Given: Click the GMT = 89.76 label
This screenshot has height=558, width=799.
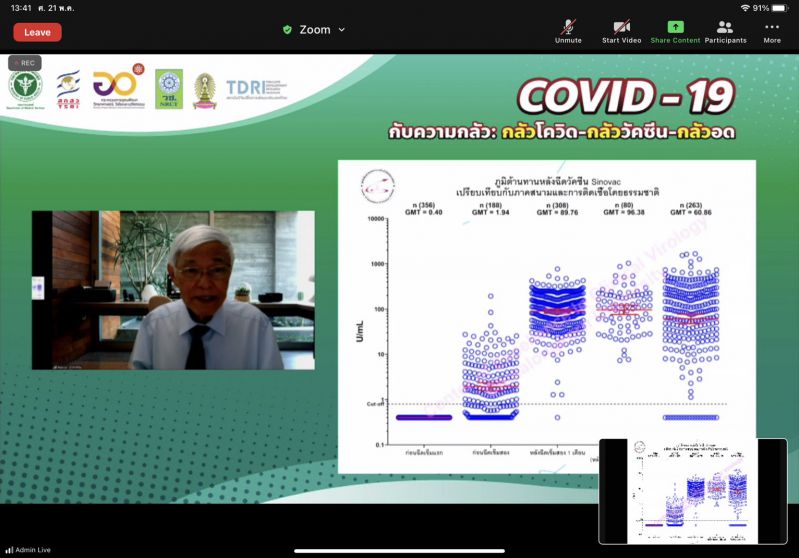Looking at the screenshot, I should [x=557, y=212].
